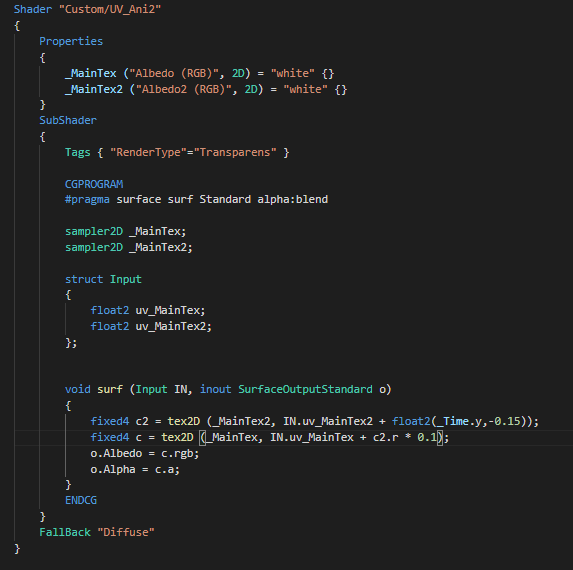Screen dimensions: 573x570
Task: Click the o.Alpha = c.a; line
Action: click(135, 470)
